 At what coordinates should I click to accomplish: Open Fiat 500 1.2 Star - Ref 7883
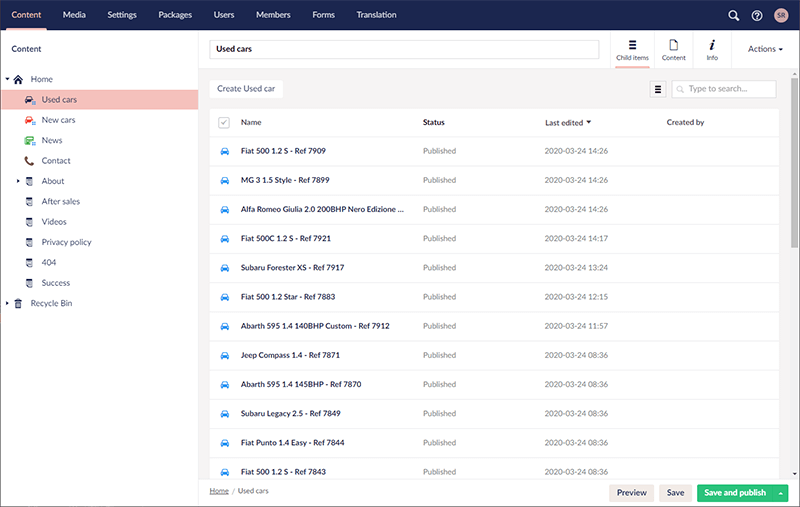[x=288, y=297]
